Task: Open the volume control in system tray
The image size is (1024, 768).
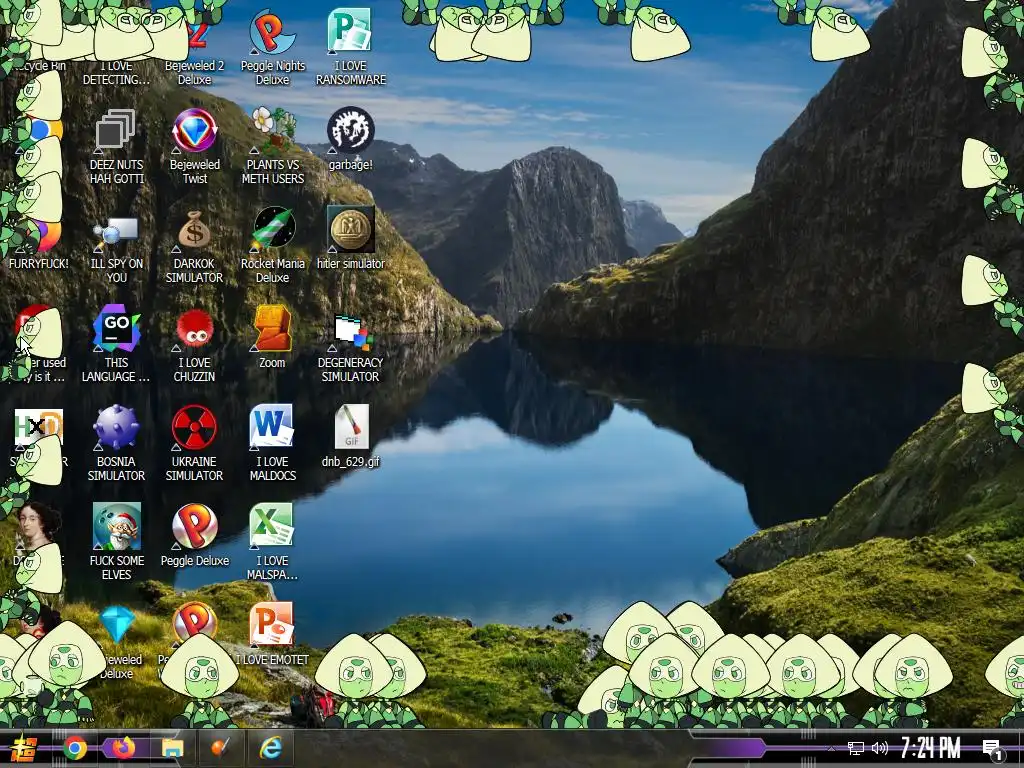Action: pyautogui.click(x=880, y=748)
